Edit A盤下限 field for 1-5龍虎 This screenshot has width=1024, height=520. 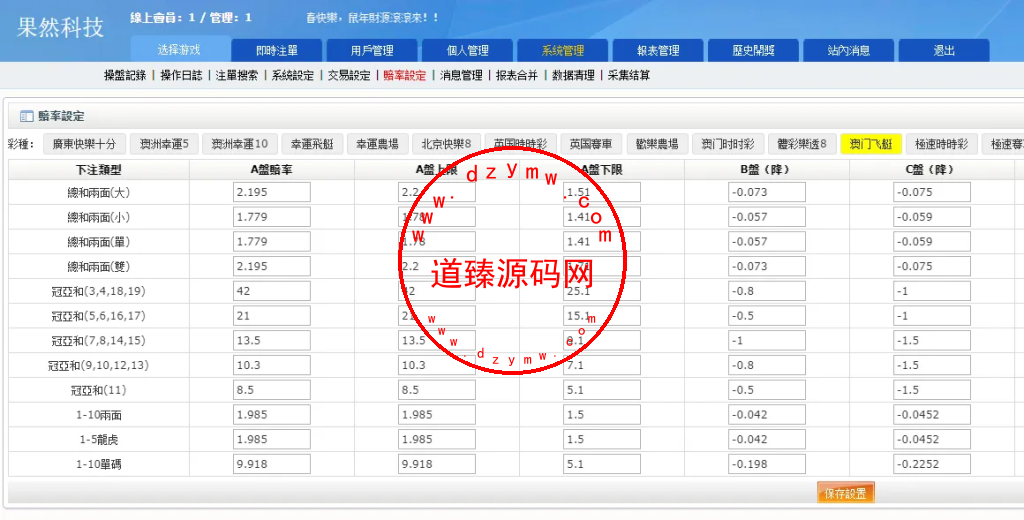pos(602,440)
